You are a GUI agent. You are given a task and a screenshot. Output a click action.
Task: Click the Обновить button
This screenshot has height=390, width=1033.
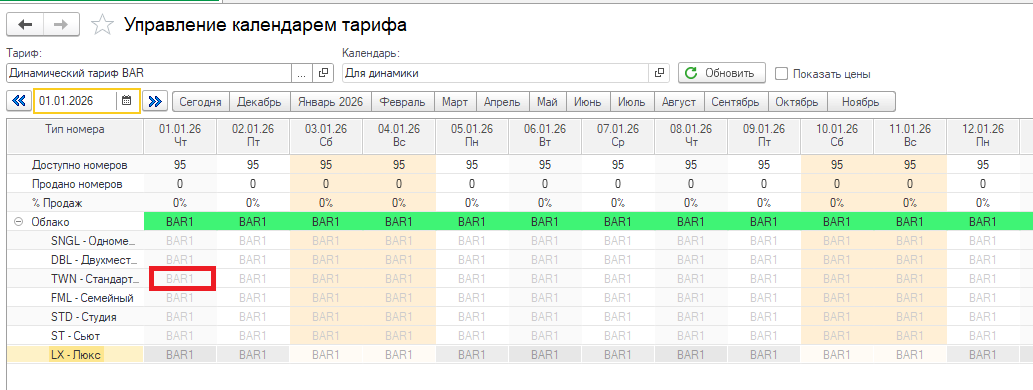(722, 73)
